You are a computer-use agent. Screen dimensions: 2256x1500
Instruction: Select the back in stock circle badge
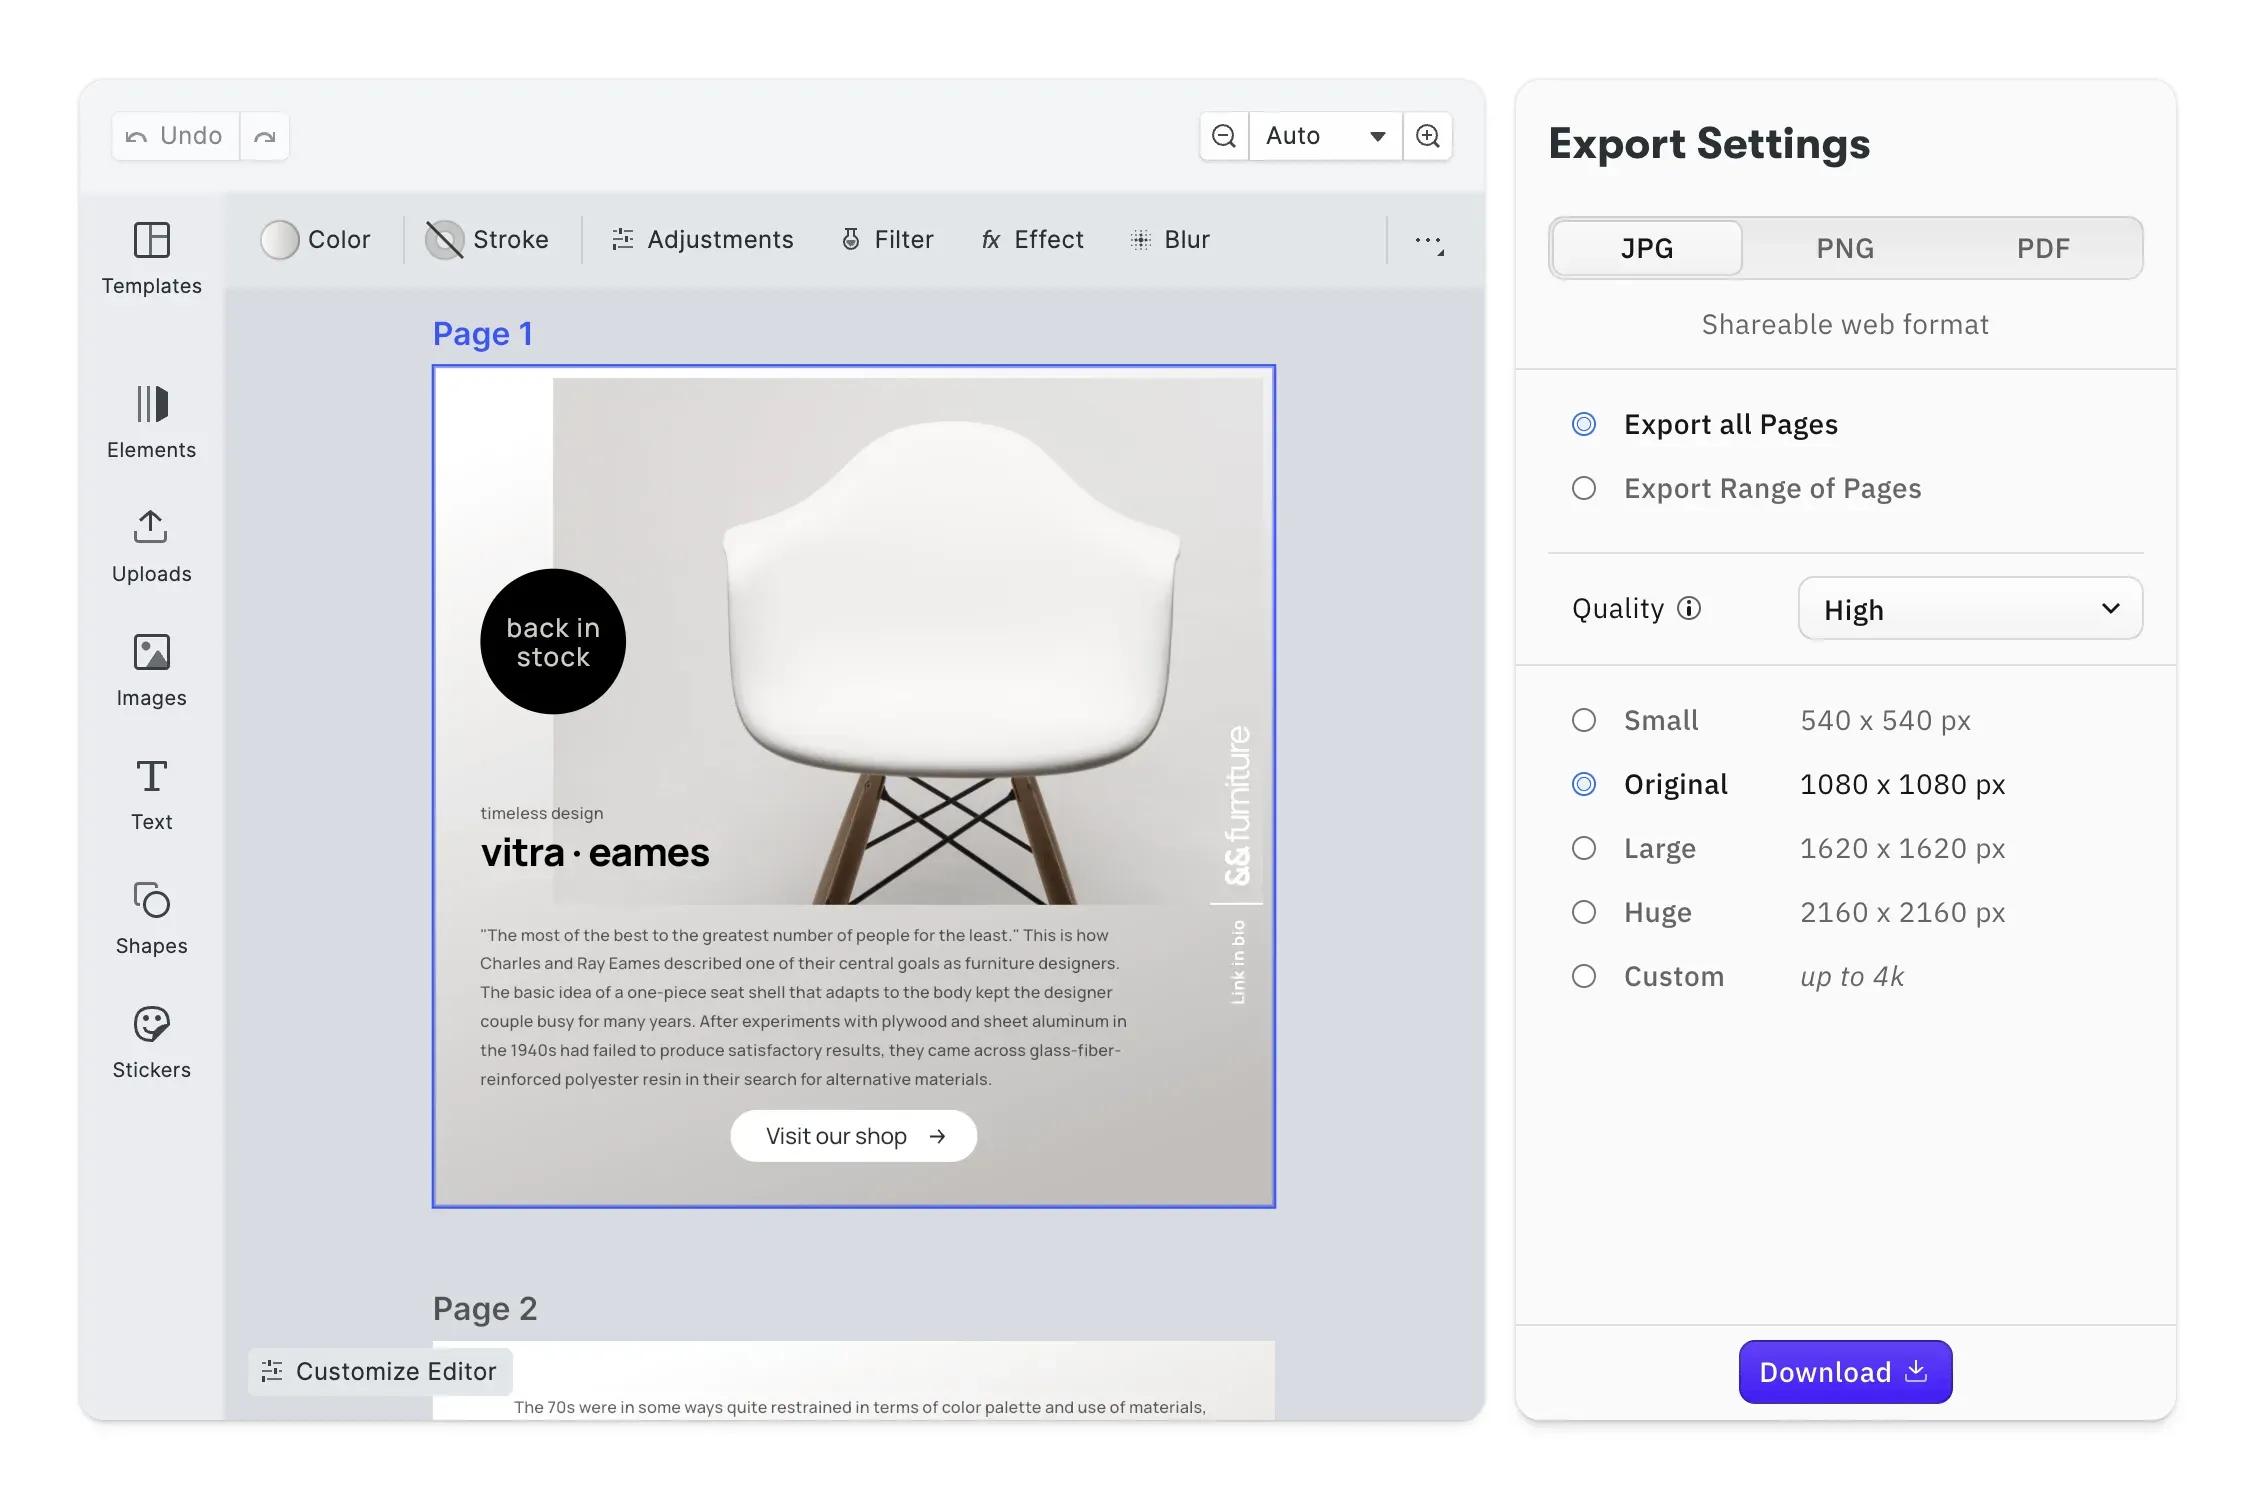pos(553,642)
